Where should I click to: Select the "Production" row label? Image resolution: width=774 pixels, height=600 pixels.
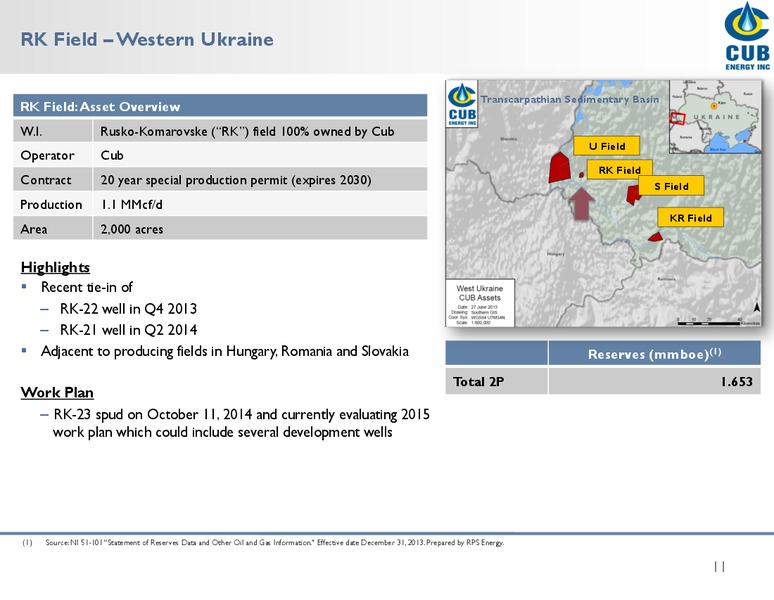pos(53,204)
